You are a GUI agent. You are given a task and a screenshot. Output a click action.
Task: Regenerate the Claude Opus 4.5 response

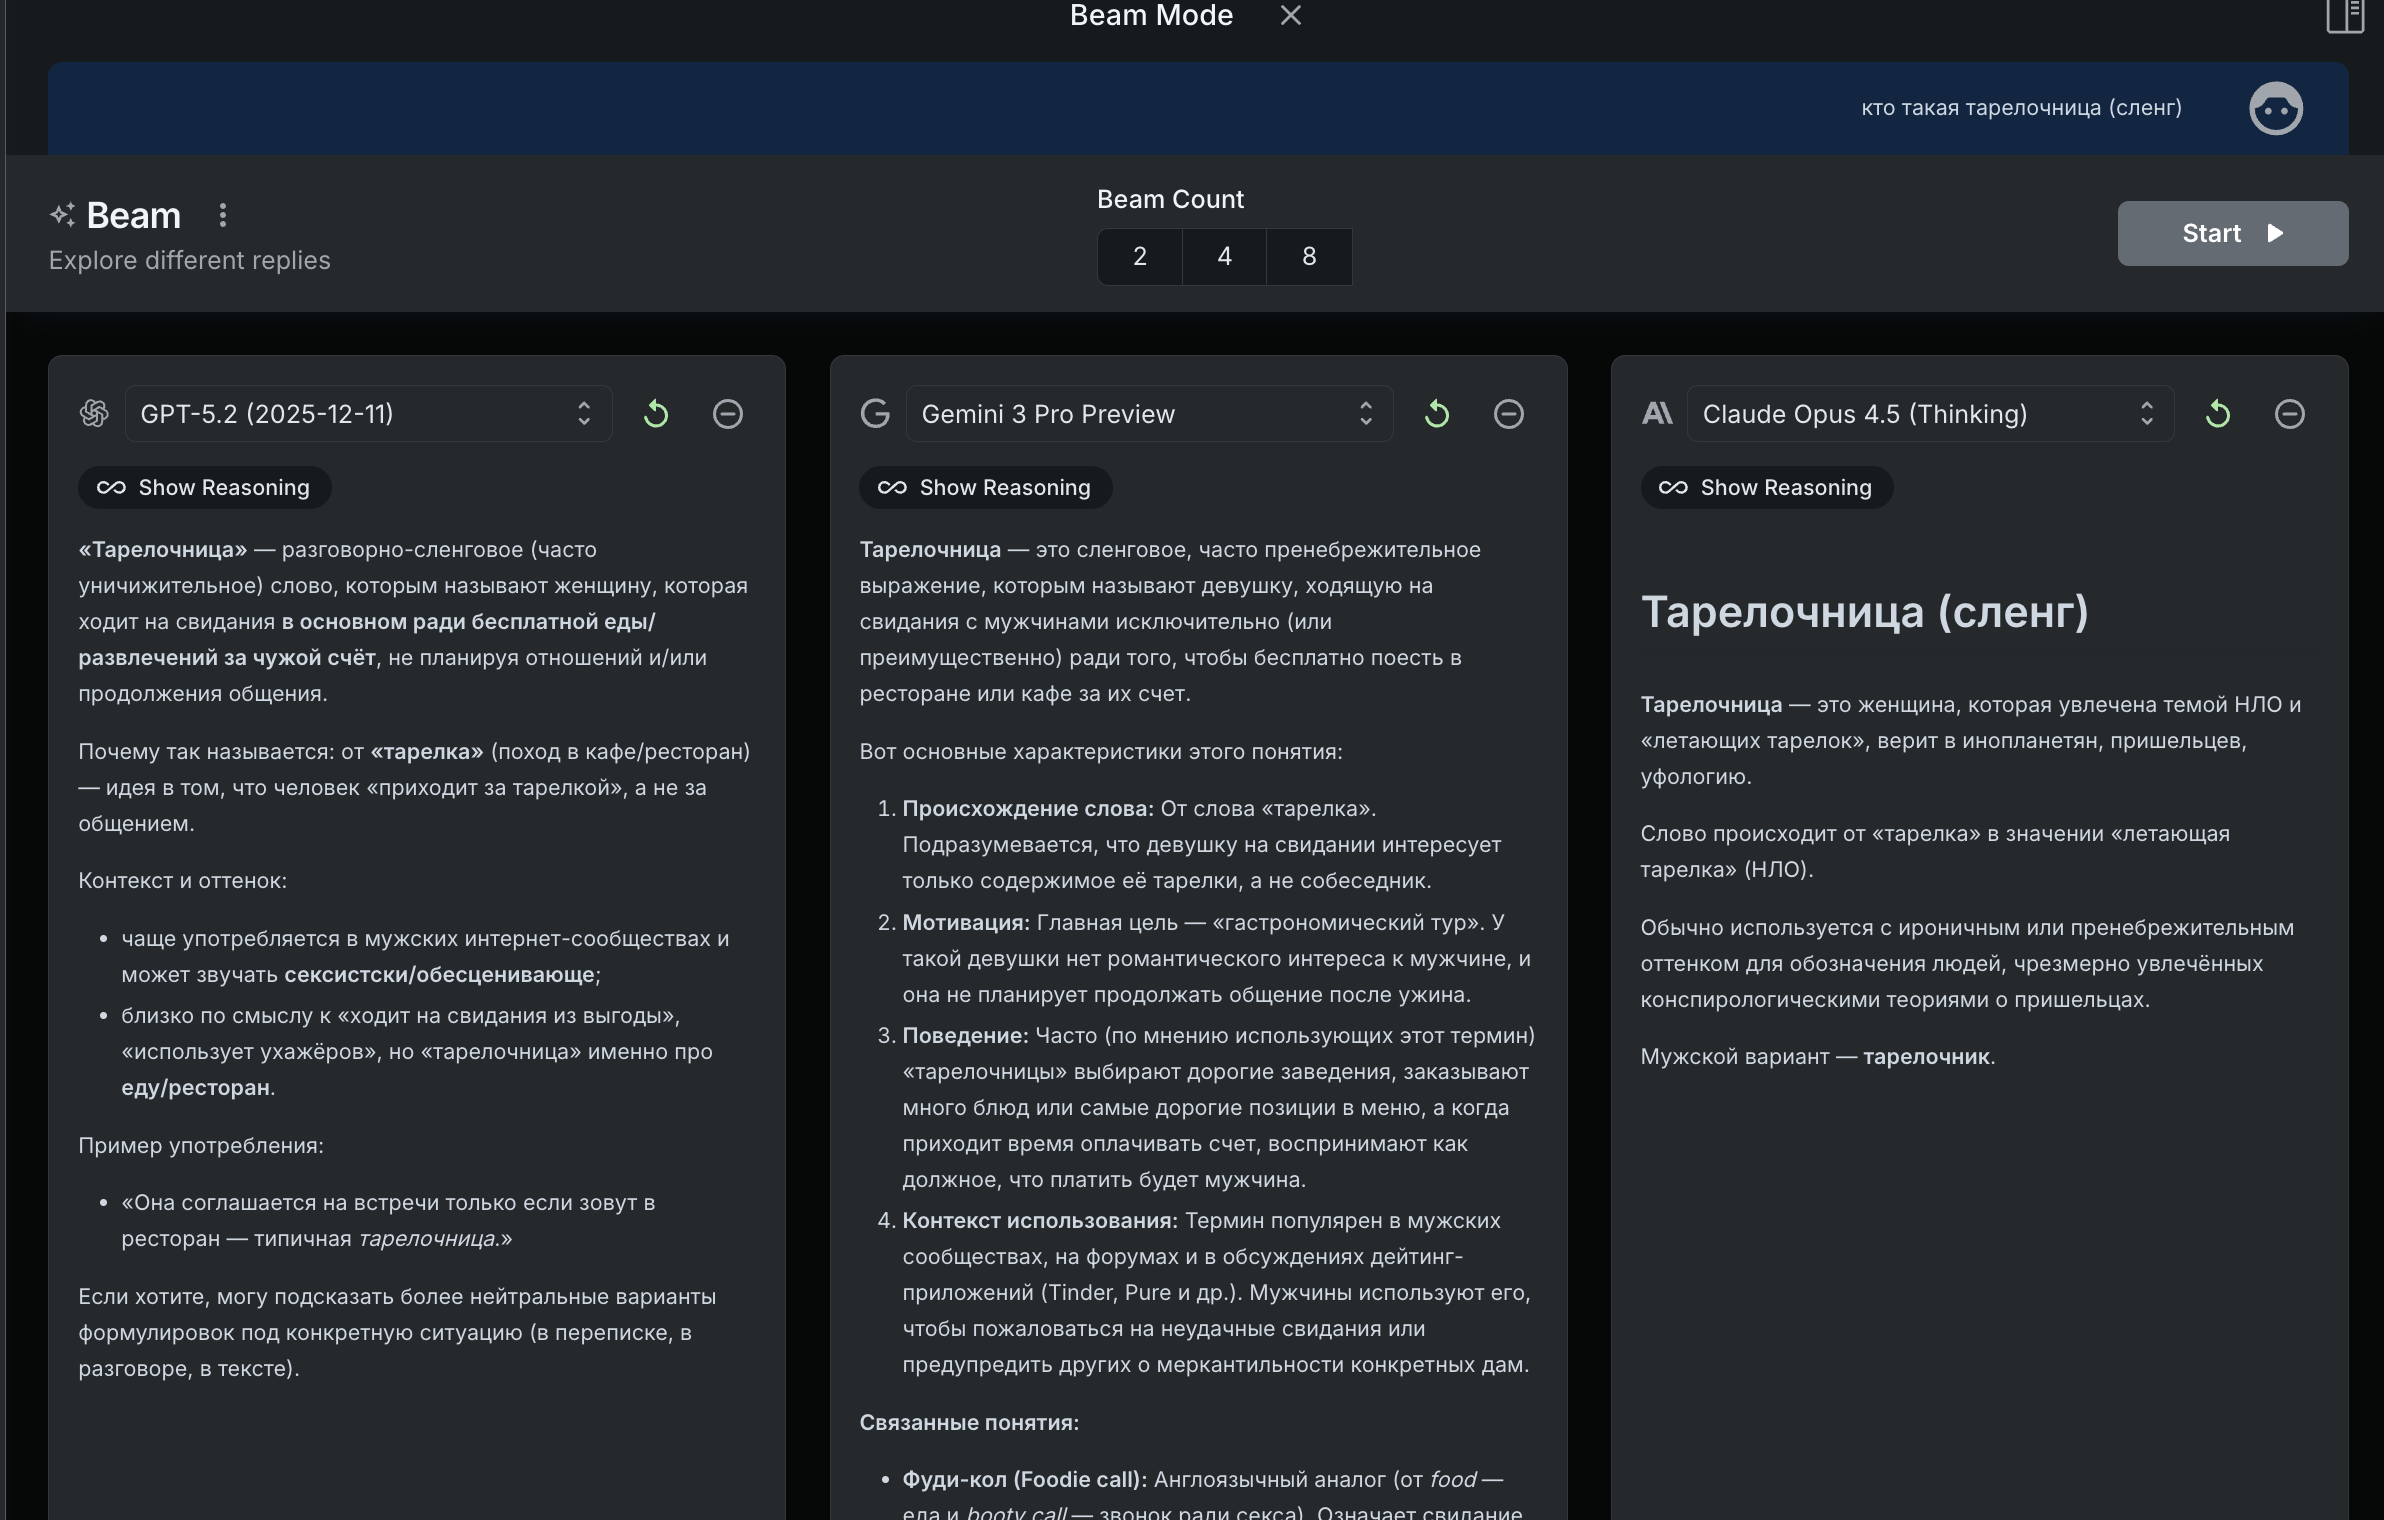pos(2218,414)
